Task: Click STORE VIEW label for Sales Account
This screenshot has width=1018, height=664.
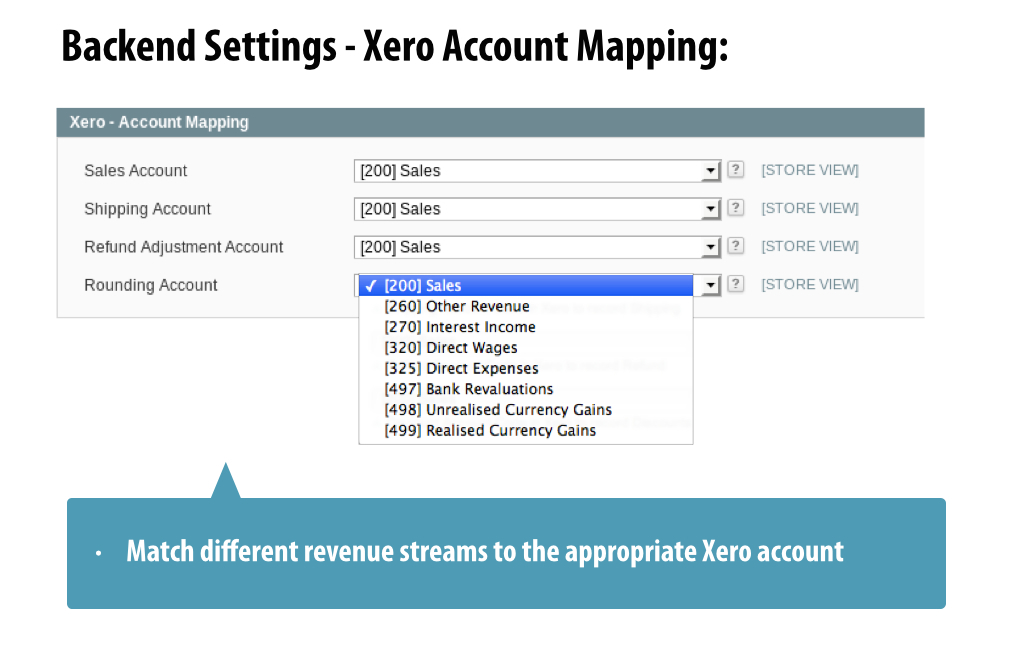Action: pyautogui.click(x=809, y=170)
